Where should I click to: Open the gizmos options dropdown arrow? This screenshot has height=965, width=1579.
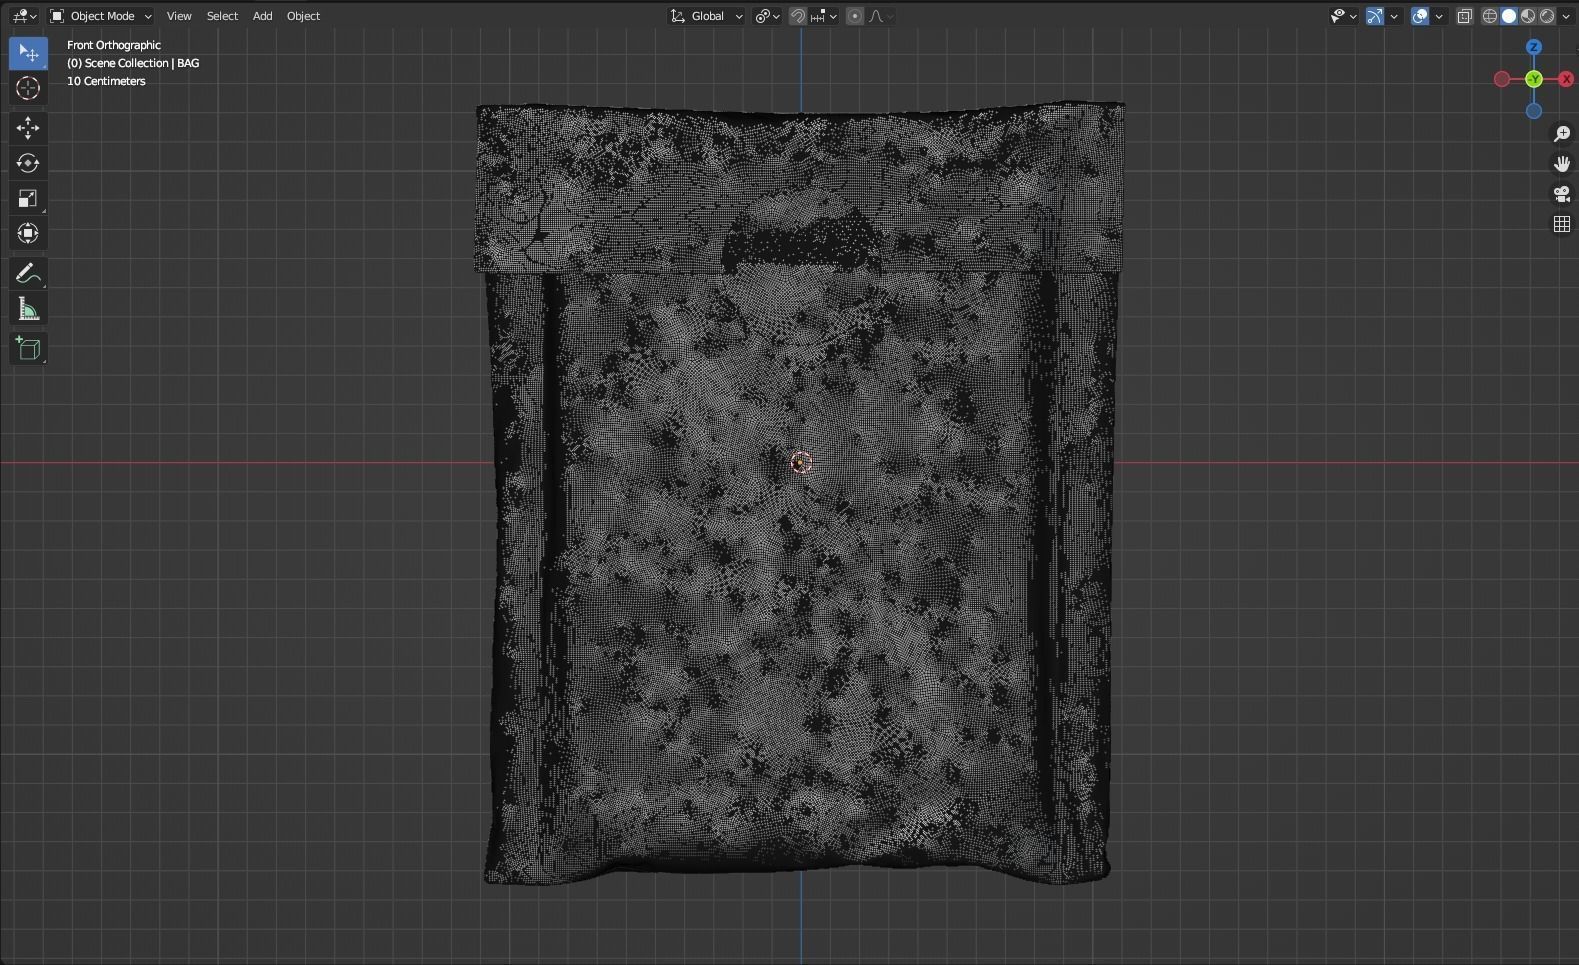pos(1394,16)
